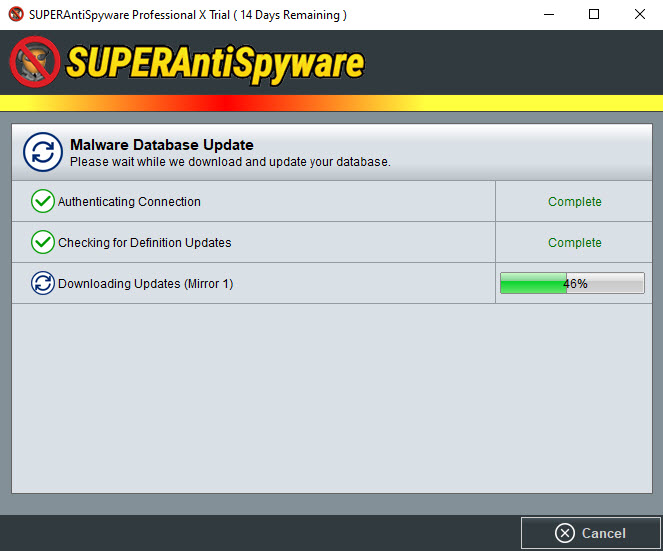
Task: Click the green check beside Checking for Definition Updates
Action: [x=43, y=242]
